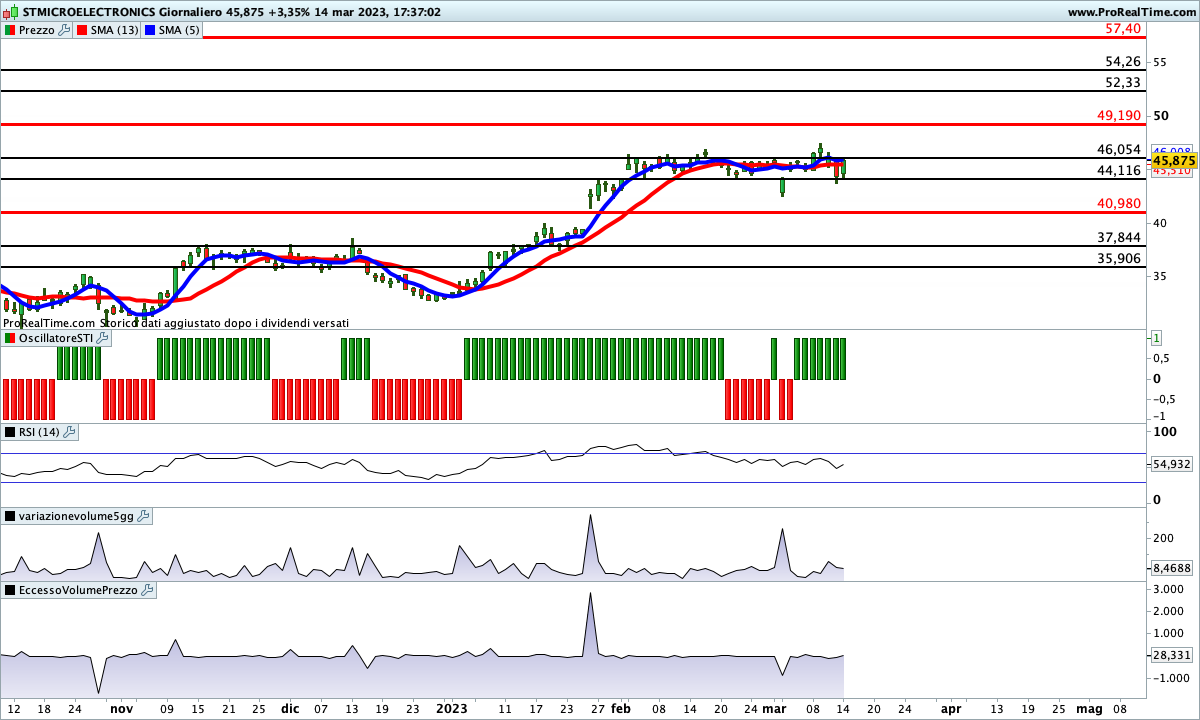Viewport: 1200px width, 720px height.
Task: Click the blue SMA (5) color swatch
Action: [150, 30]
